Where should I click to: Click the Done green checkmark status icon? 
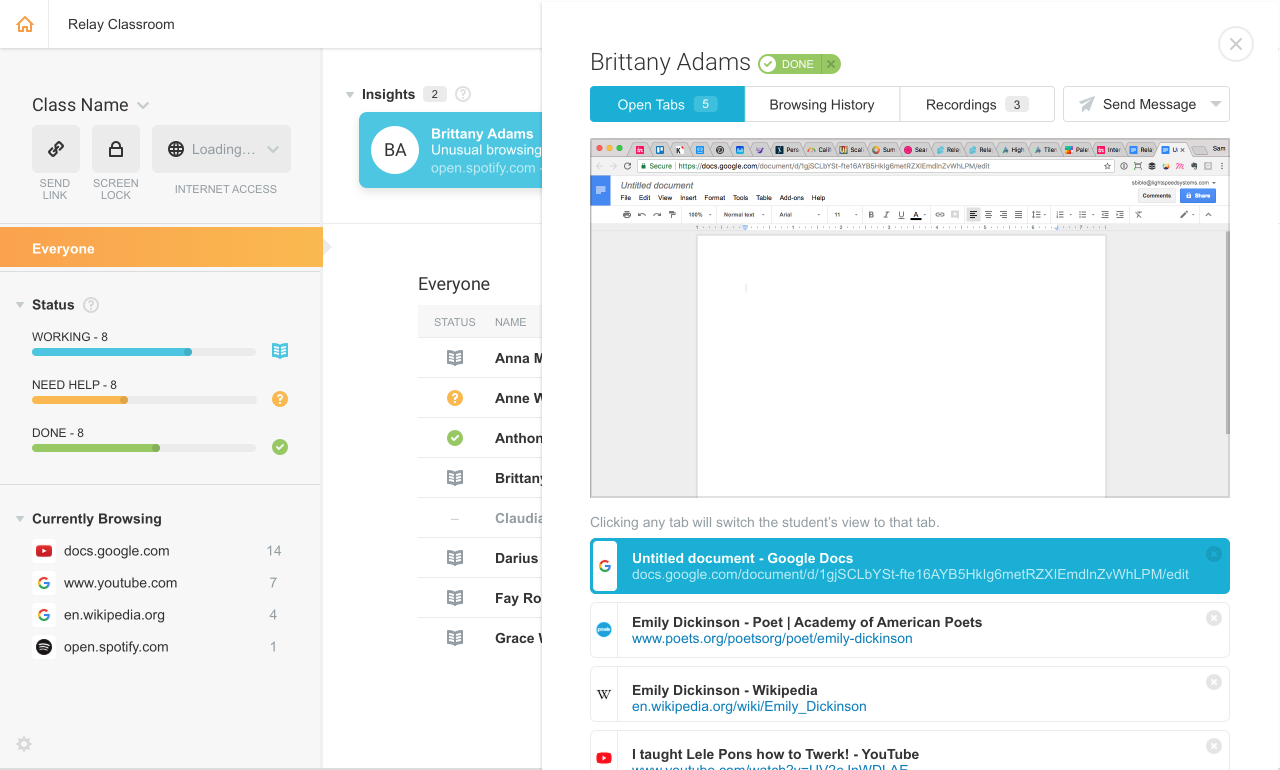280,447
